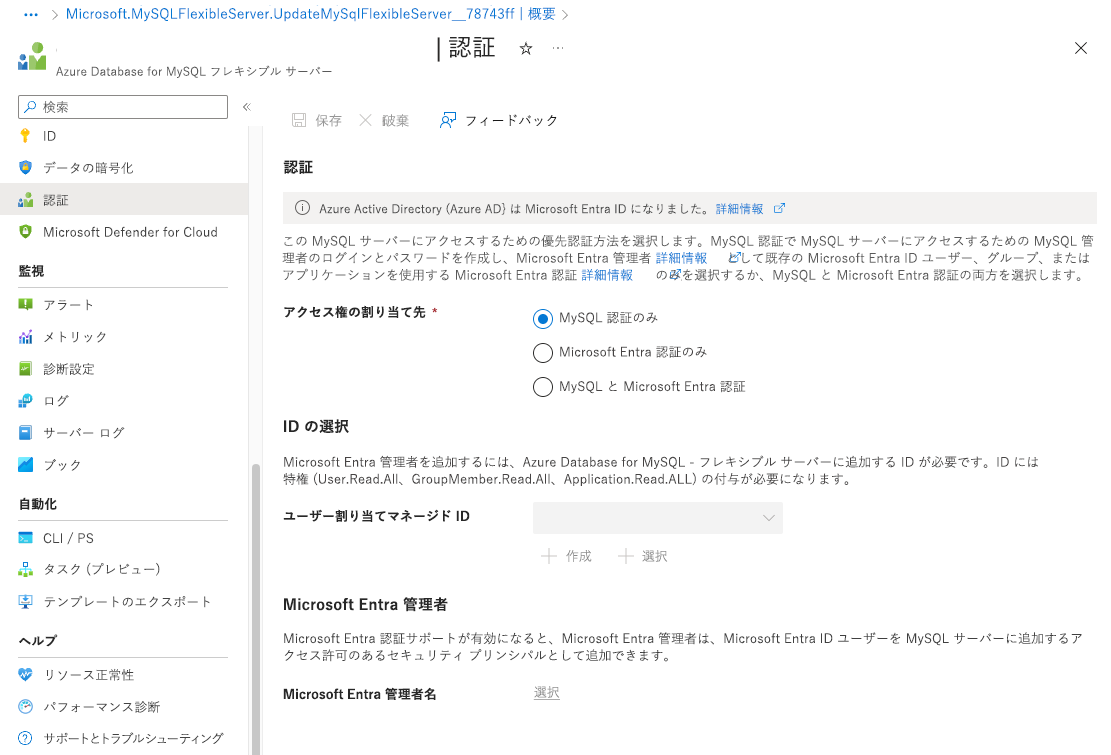The height and width of the screenshot is (755, 1111).
Task: Click the アラート alert icon
Action: [26, 305]
